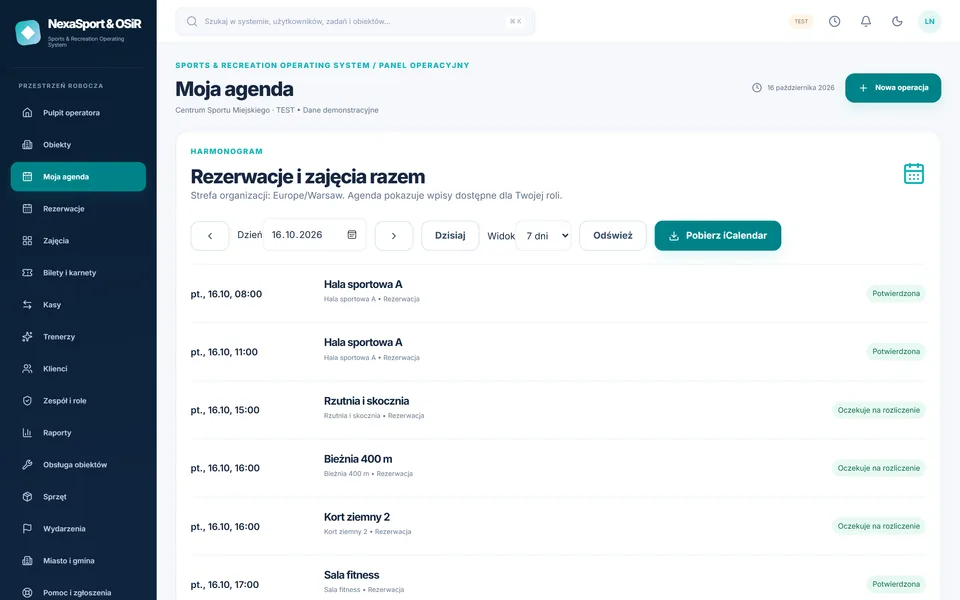This screenshot has height=600, width=960.
Task: Click the calendar icon in the Harmonogram card
Action: tap(913, 174)
